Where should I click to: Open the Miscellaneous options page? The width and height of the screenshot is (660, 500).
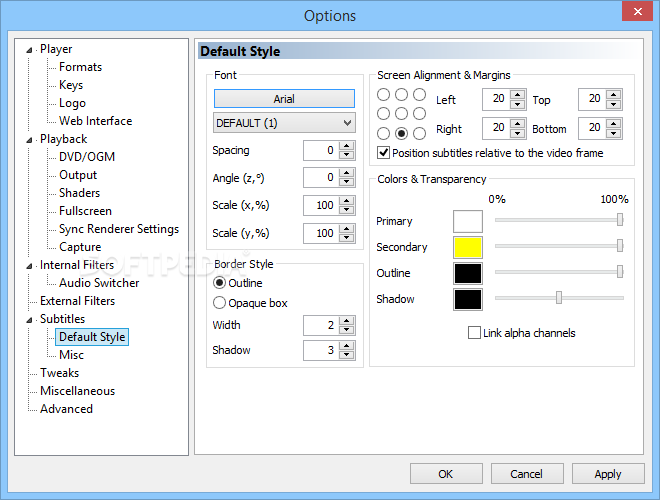point(77,391)
